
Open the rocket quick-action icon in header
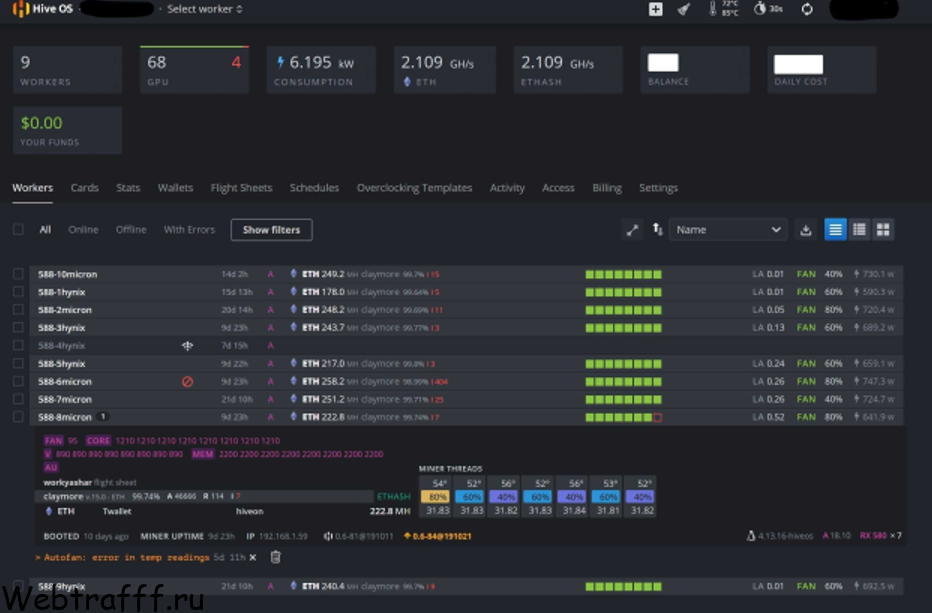coord(684,9)
